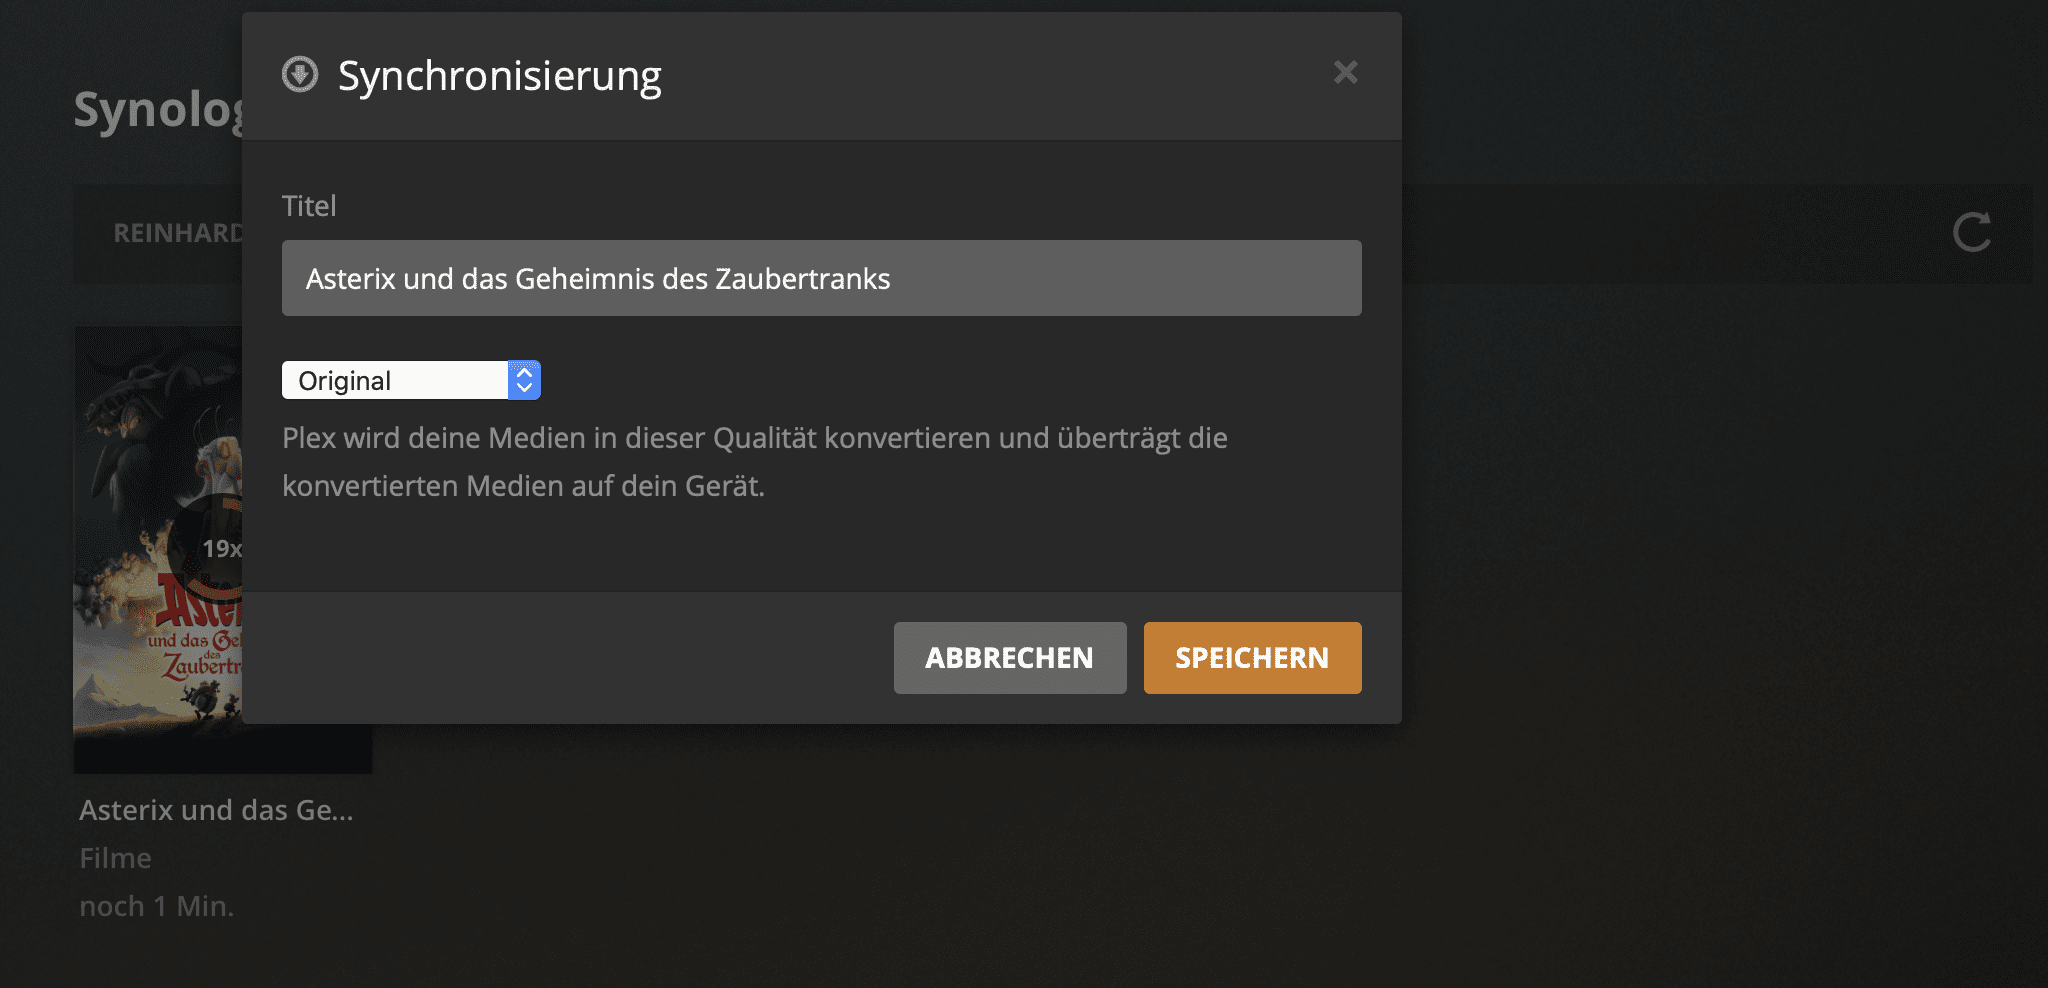Click the Synology heading in background
Screen dimensions: 2048x988
tap(158, 110)
